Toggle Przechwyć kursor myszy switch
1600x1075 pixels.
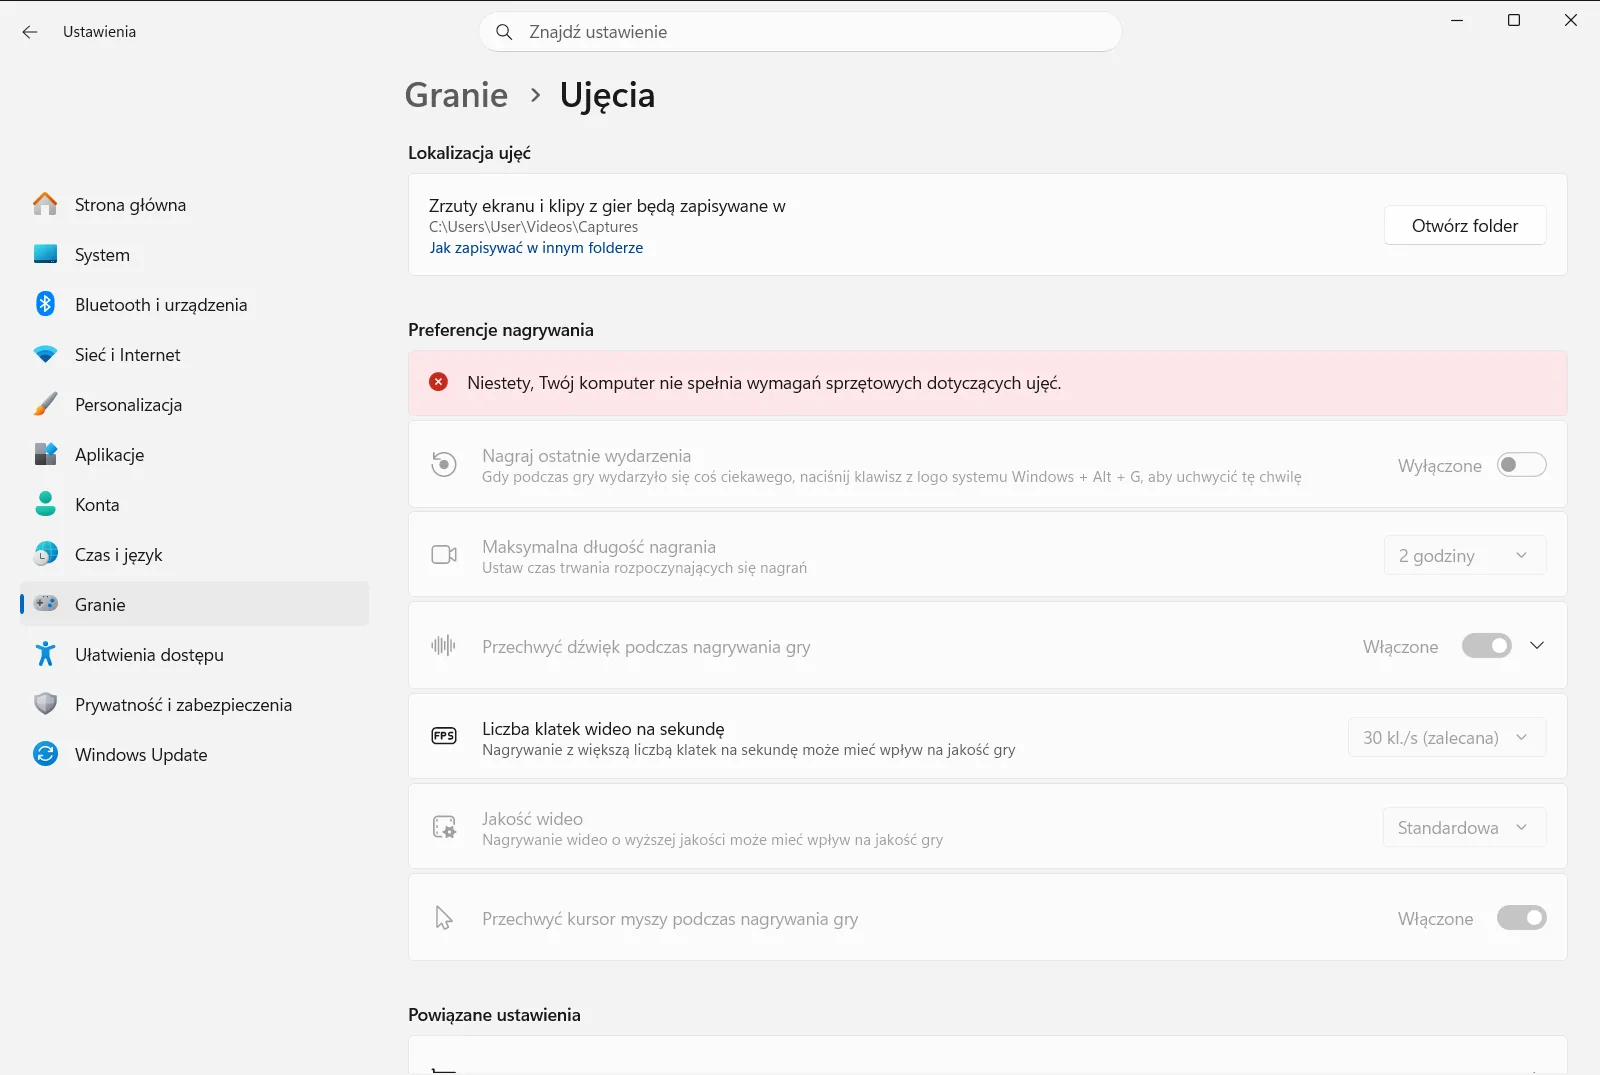point(1521,918)
